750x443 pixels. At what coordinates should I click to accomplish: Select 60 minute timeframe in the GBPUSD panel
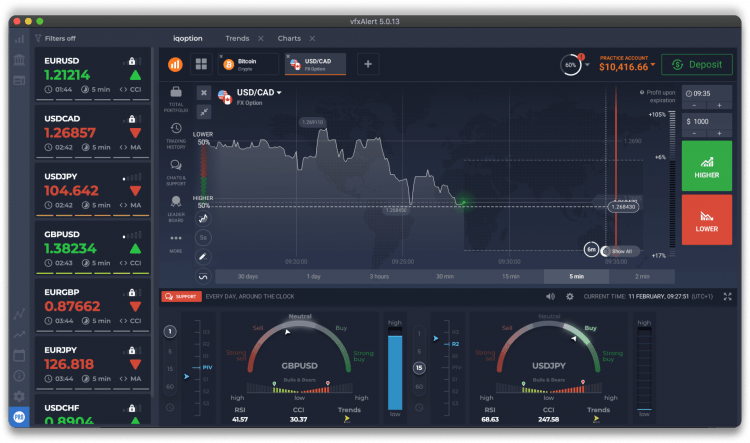170,387
